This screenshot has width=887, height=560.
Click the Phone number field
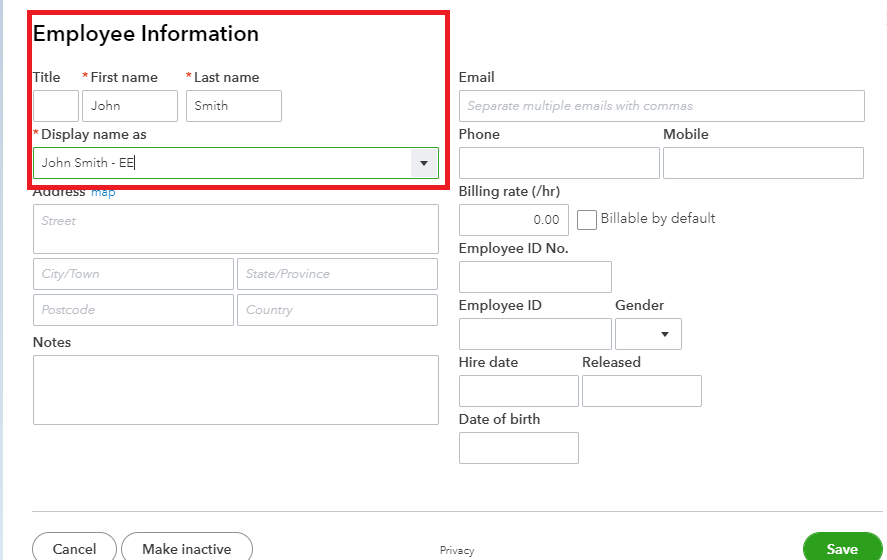[559, 163]
